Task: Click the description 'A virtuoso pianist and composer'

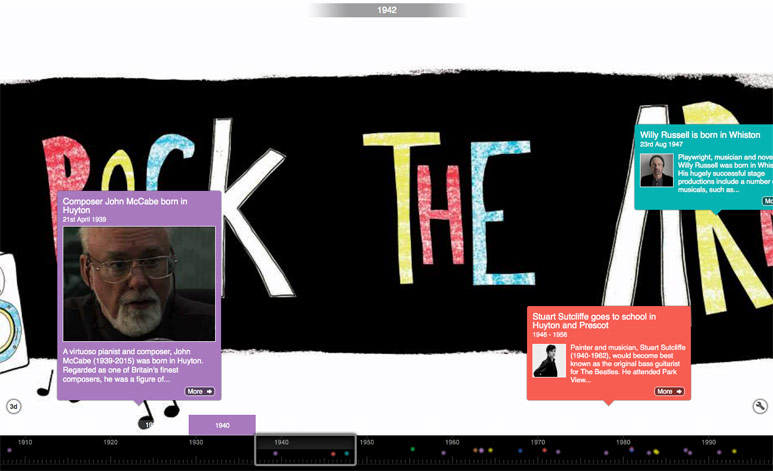Action: pyautogui.click(x=133, y=365)
